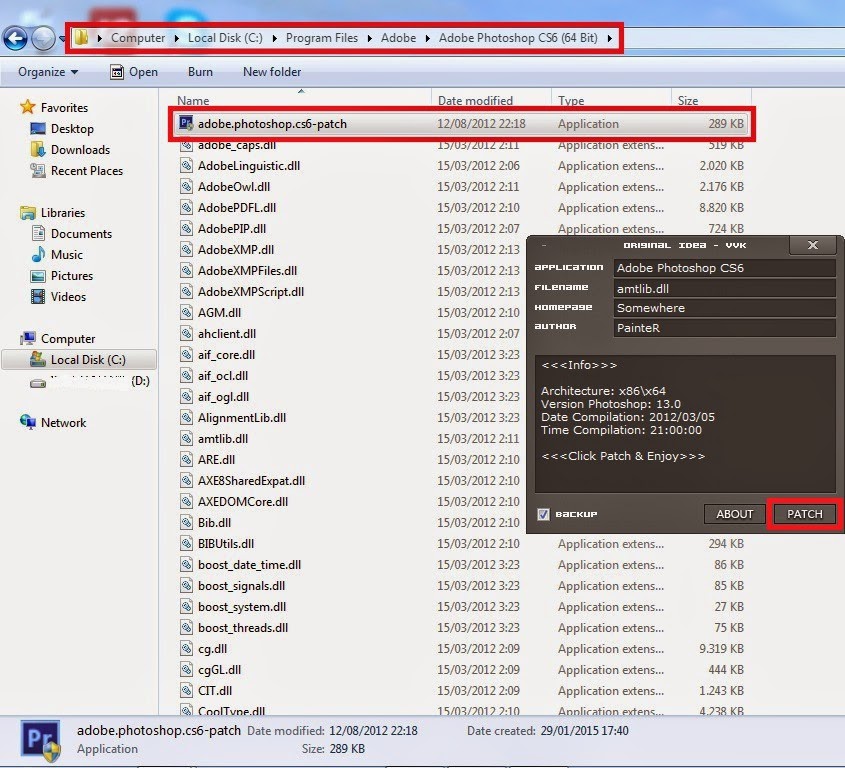Select AdobePDFL.dll file name
Viewport: 845px width, 768px height.
pyautogui.click(x=237, y=207)
